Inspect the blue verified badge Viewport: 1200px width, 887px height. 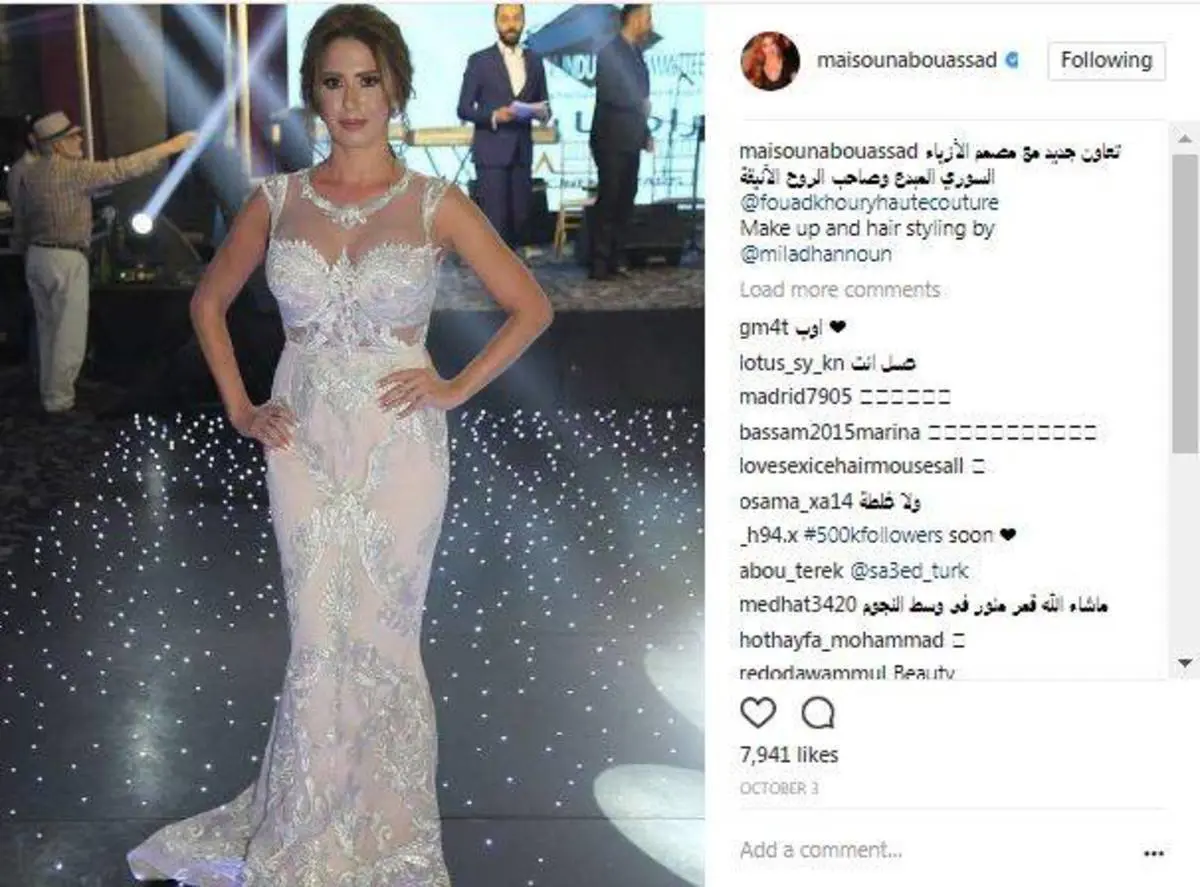point(1012,60)
